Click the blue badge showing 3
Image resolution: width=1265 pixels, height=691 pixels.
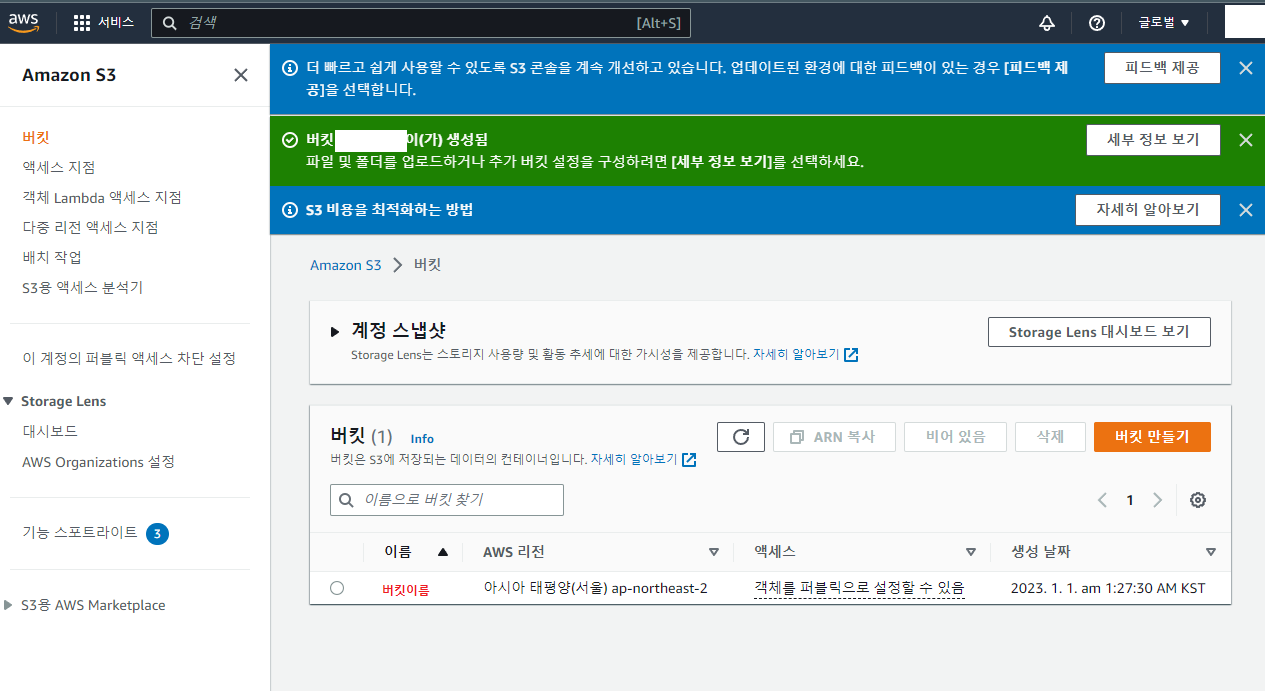157,534
